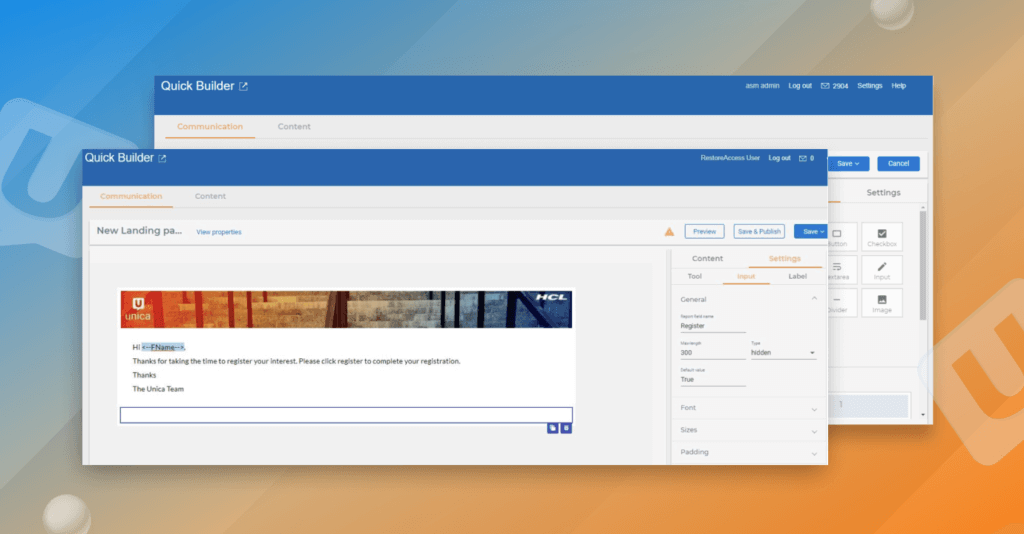
Task: Switch to Content tab in front window
Action: coord(210,196)
